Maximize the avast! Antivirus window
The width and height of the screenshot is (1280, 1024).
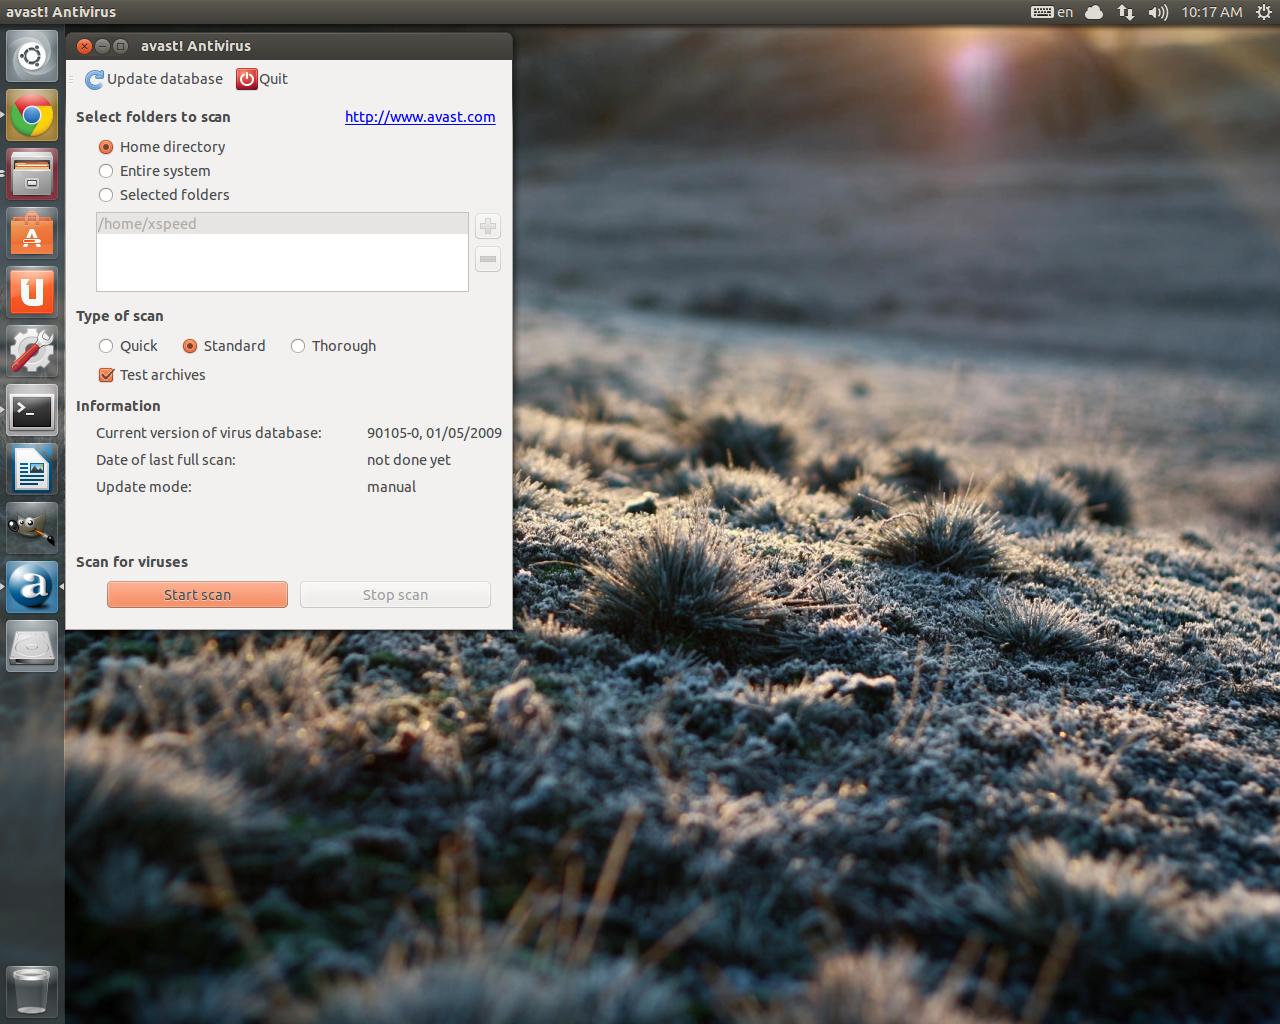[120, 46]
